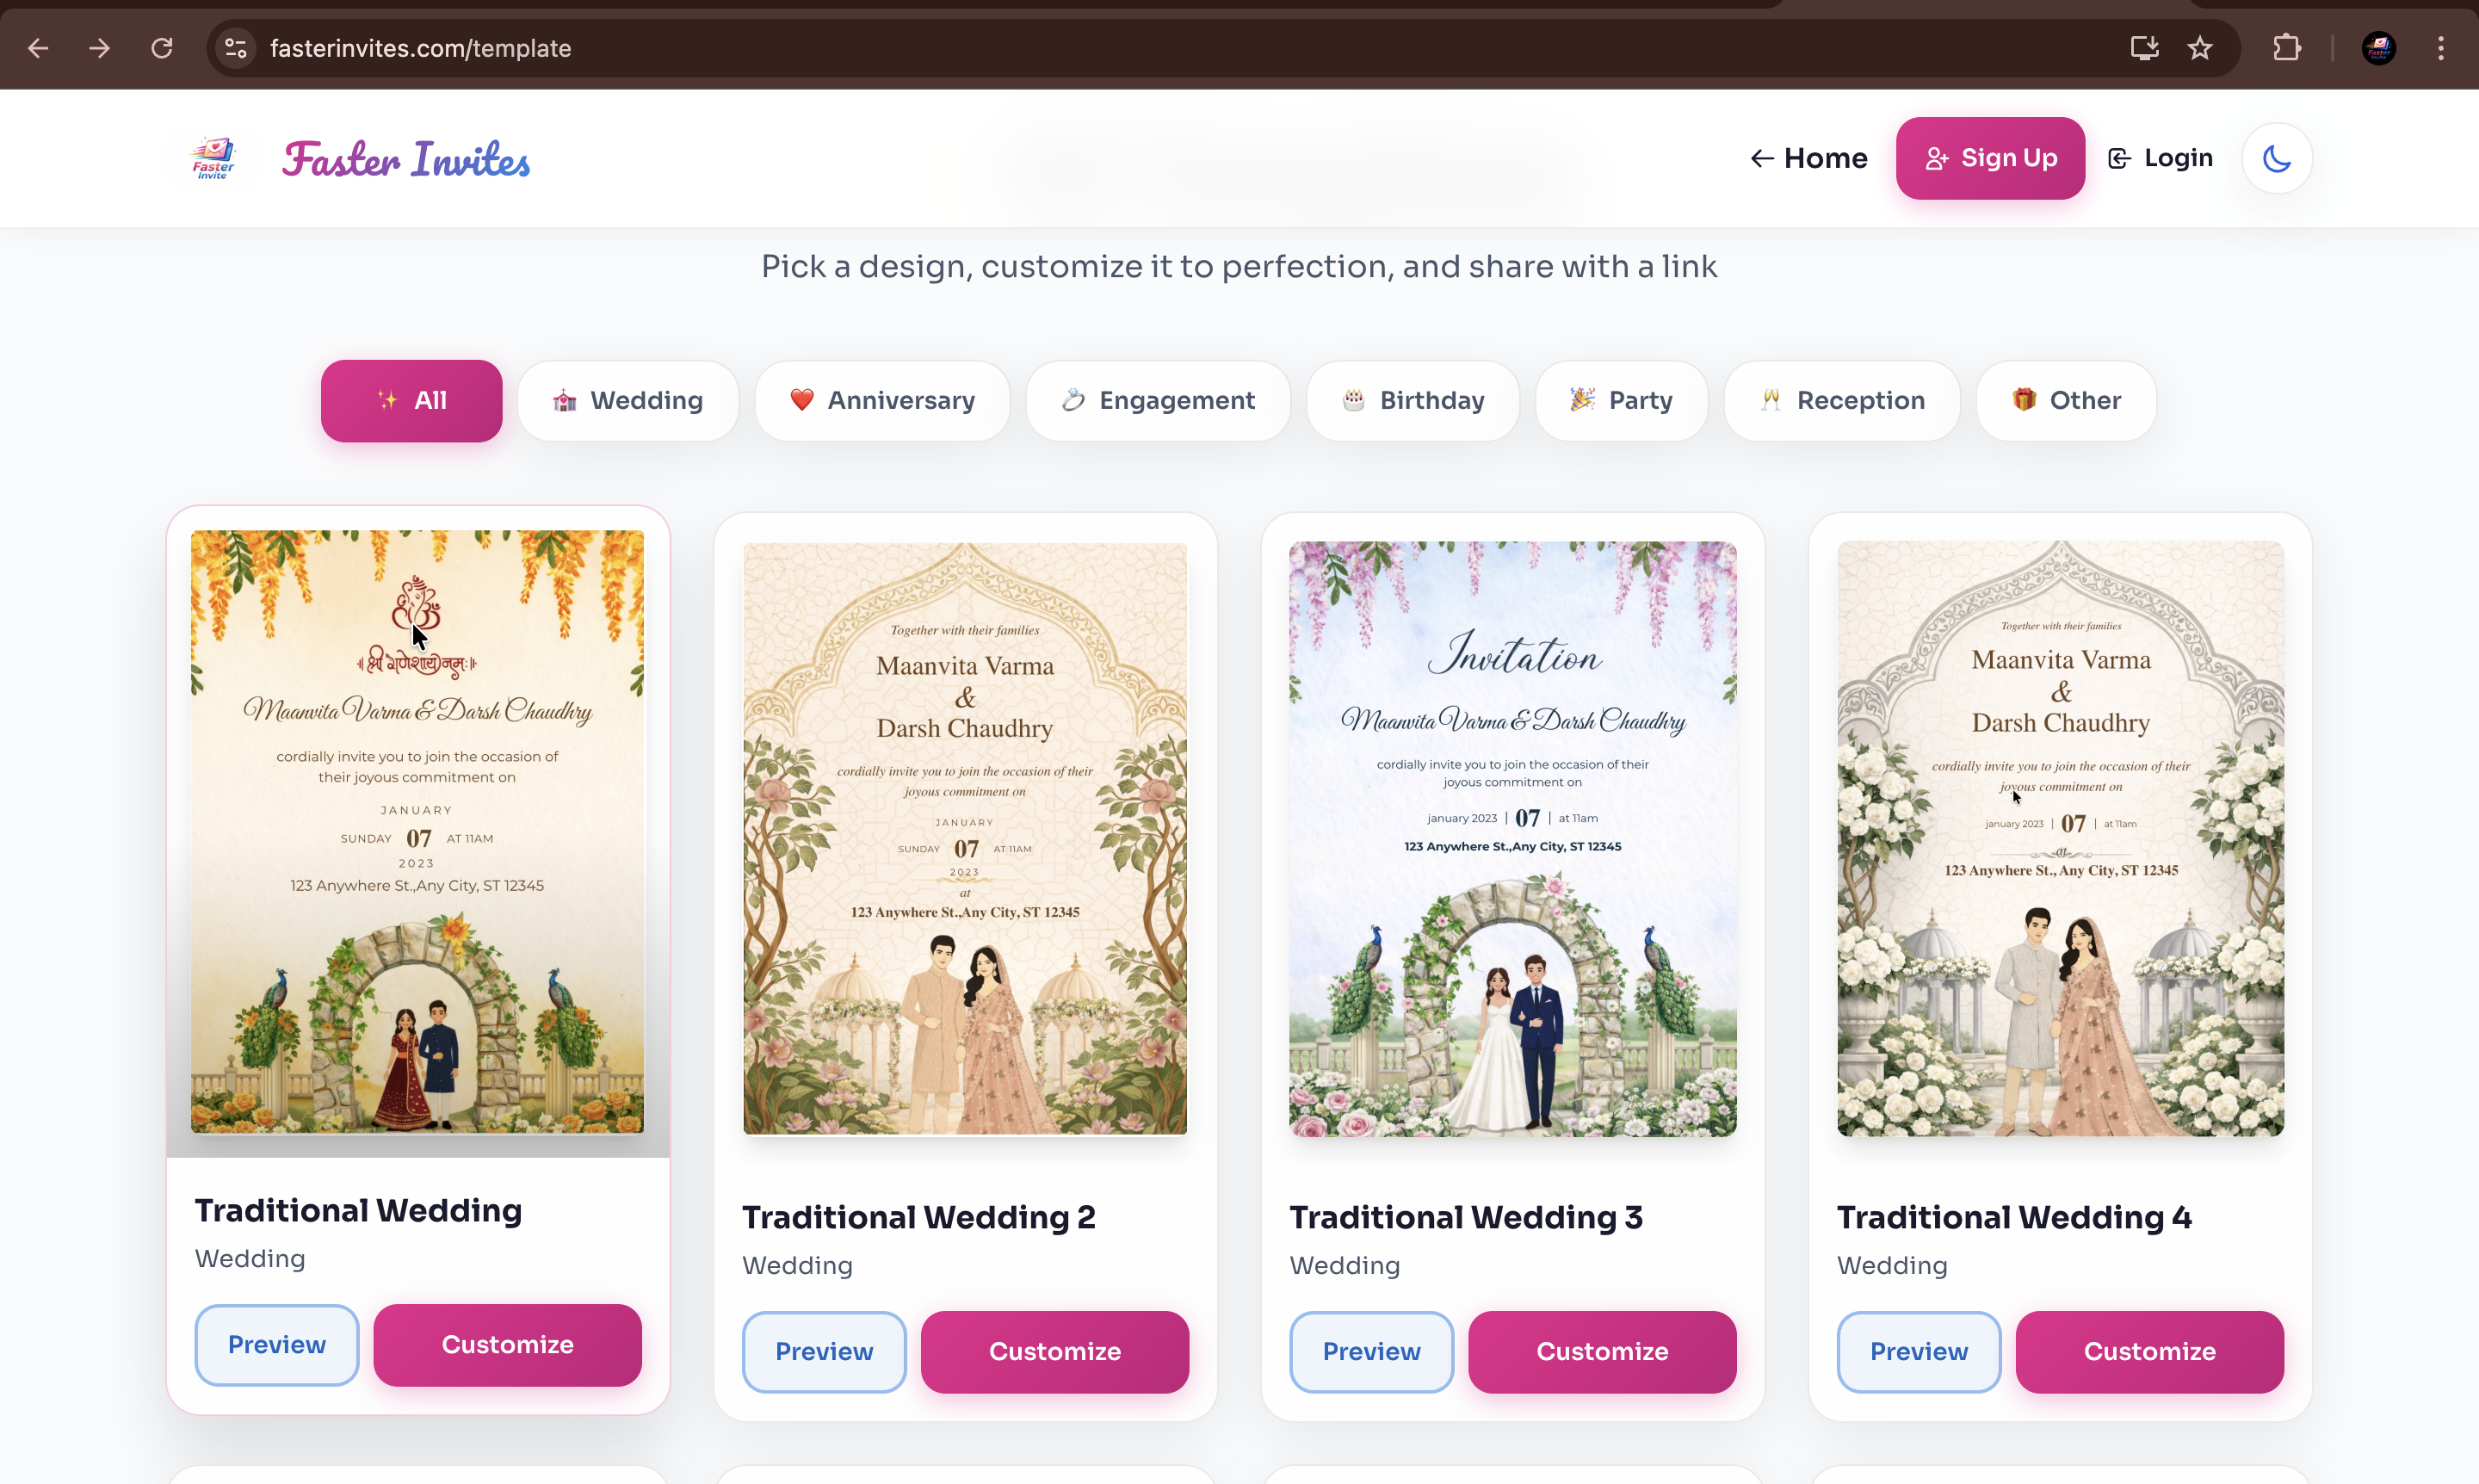The image size is (2479, 1484).
Task: Customize the Traditional Wedding 2 template
Action: coord(1054,1351)
